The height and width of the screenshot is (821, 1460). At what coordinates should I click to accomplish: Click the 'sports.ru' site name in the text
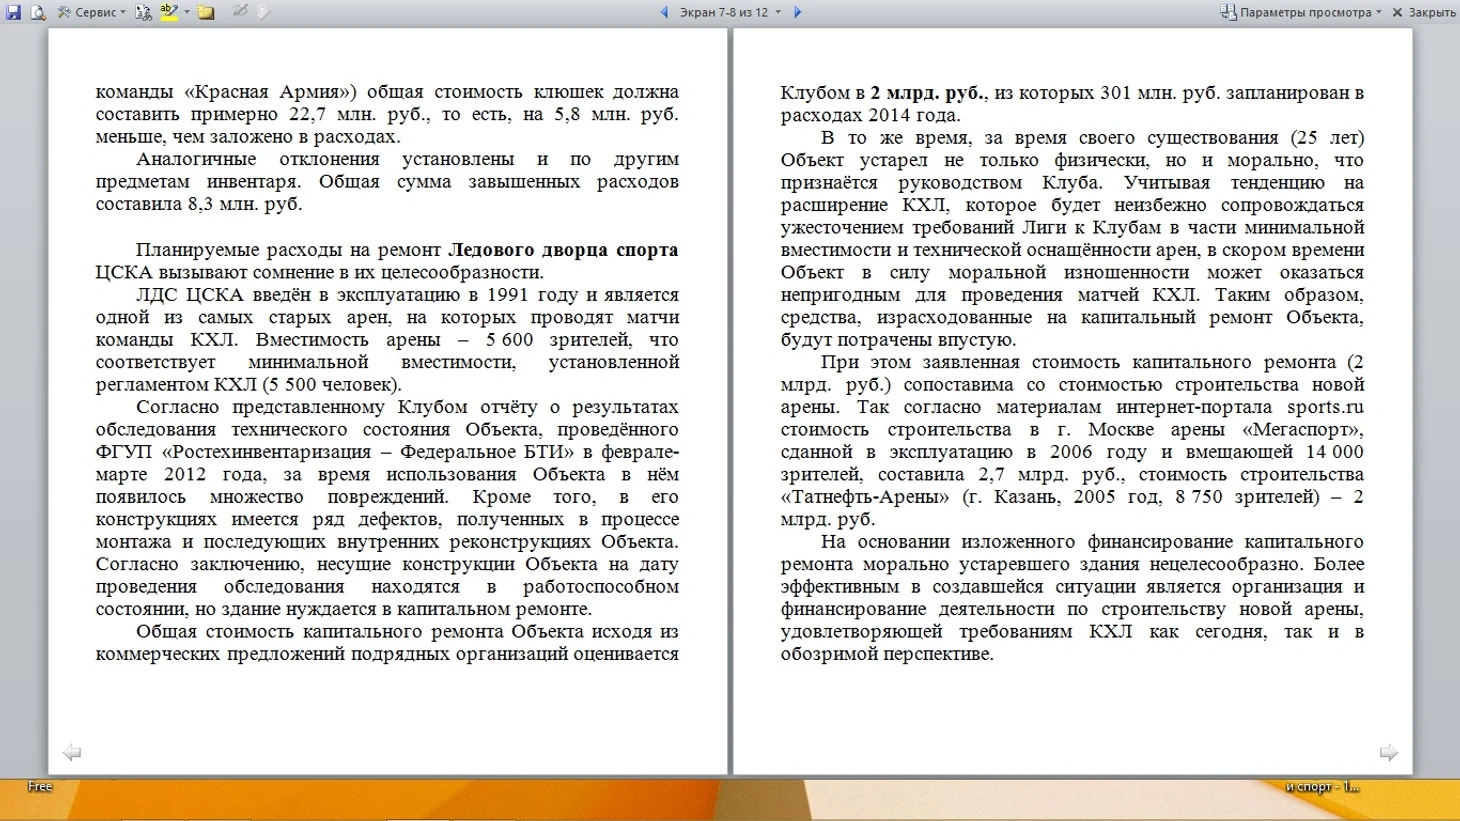click(1325, 407)
